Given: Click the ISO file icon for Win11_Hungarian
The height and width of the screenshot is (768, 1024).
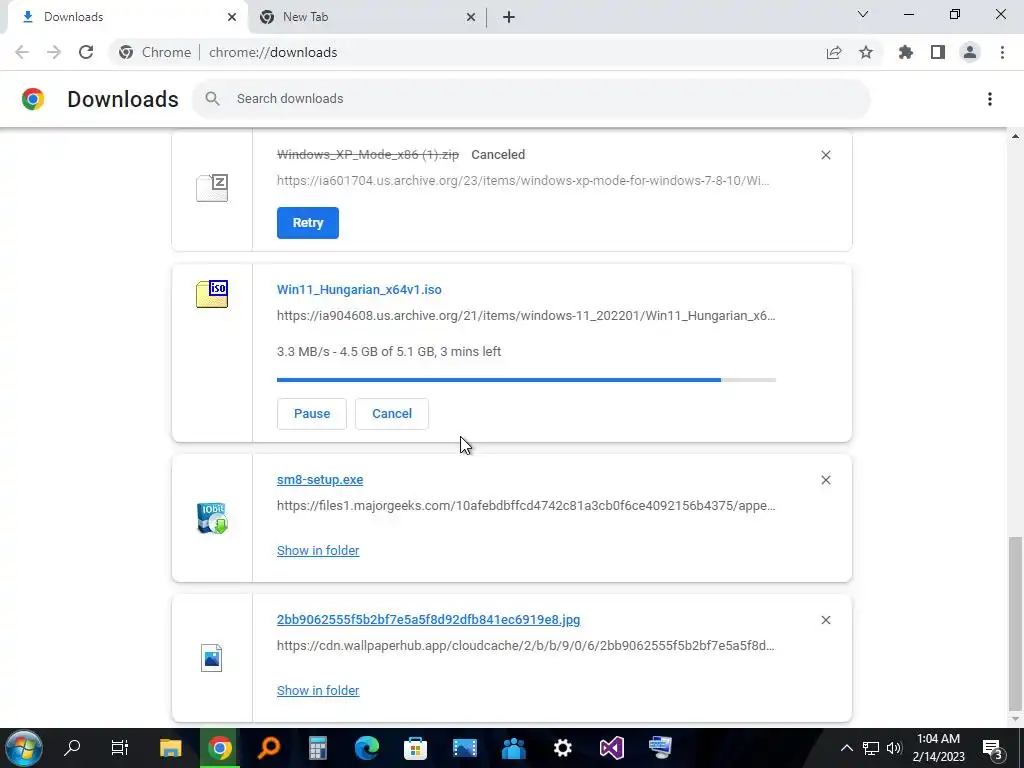Looking at the screenshot, I should 212,294.
